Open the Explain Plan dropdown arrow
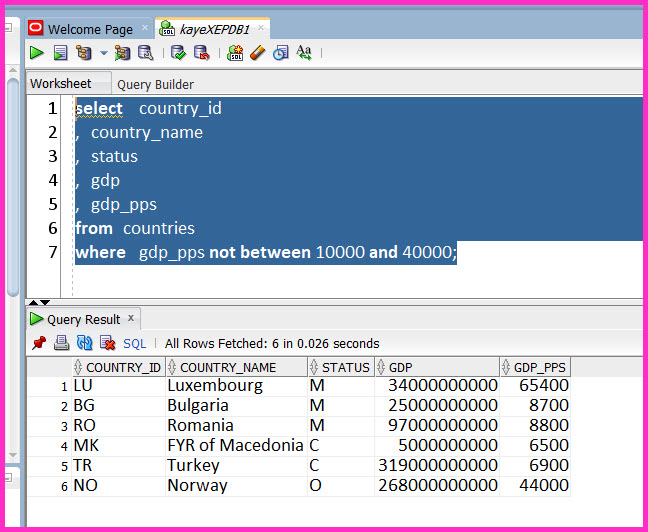Screen dimensions: 648x532 (104, 53)
